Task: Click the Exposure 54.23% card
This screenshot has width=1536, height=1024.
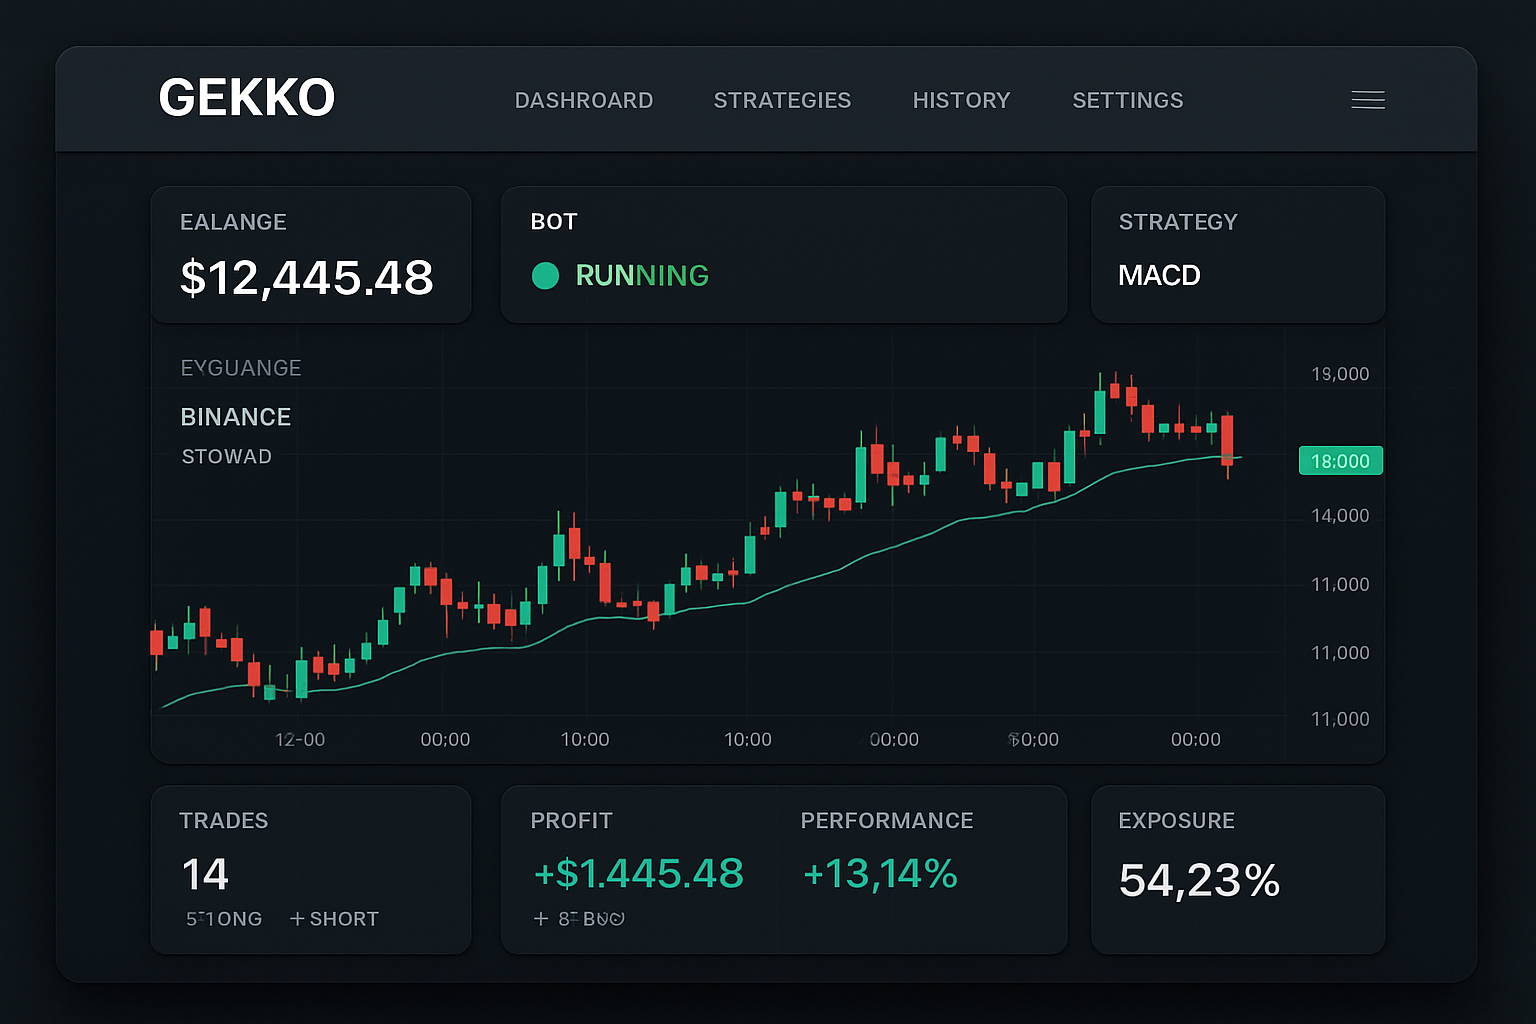Action: 1238,870
